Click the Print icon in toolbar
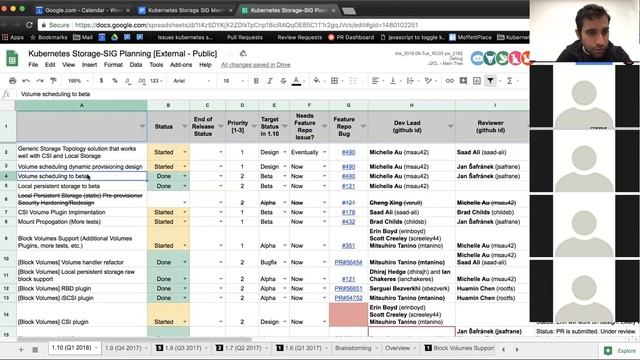This screenshot has height=360, width=640. coord(13,81)
